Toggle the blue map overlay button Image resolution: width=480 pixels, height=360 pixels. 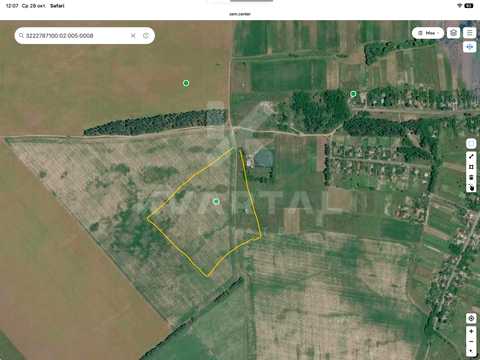[x=470, y=47]
